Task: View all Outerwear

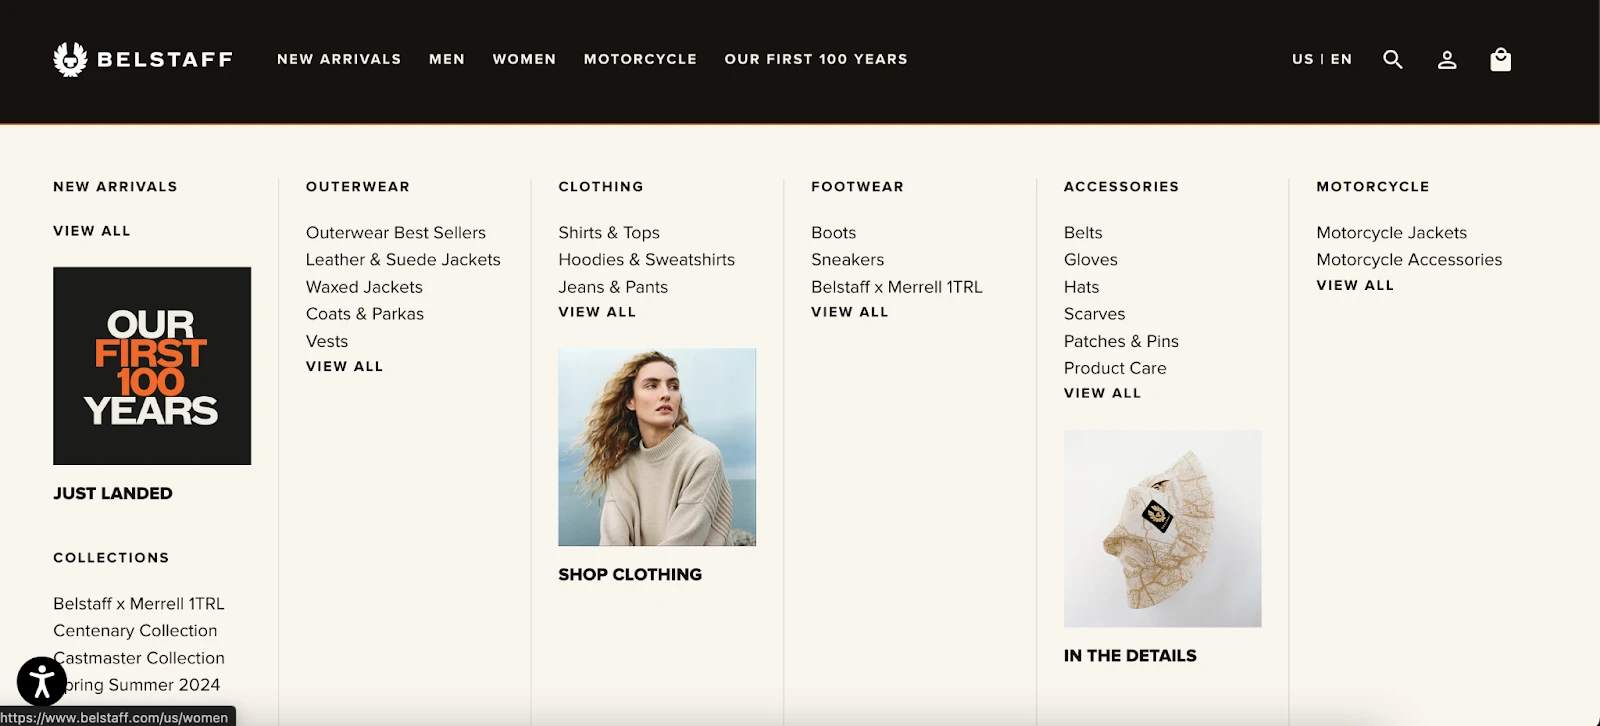Action: point(344,366)
